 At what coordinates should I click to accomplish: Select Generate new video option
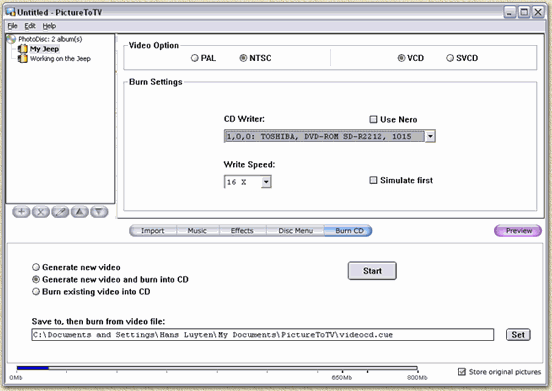coord(36,267)
